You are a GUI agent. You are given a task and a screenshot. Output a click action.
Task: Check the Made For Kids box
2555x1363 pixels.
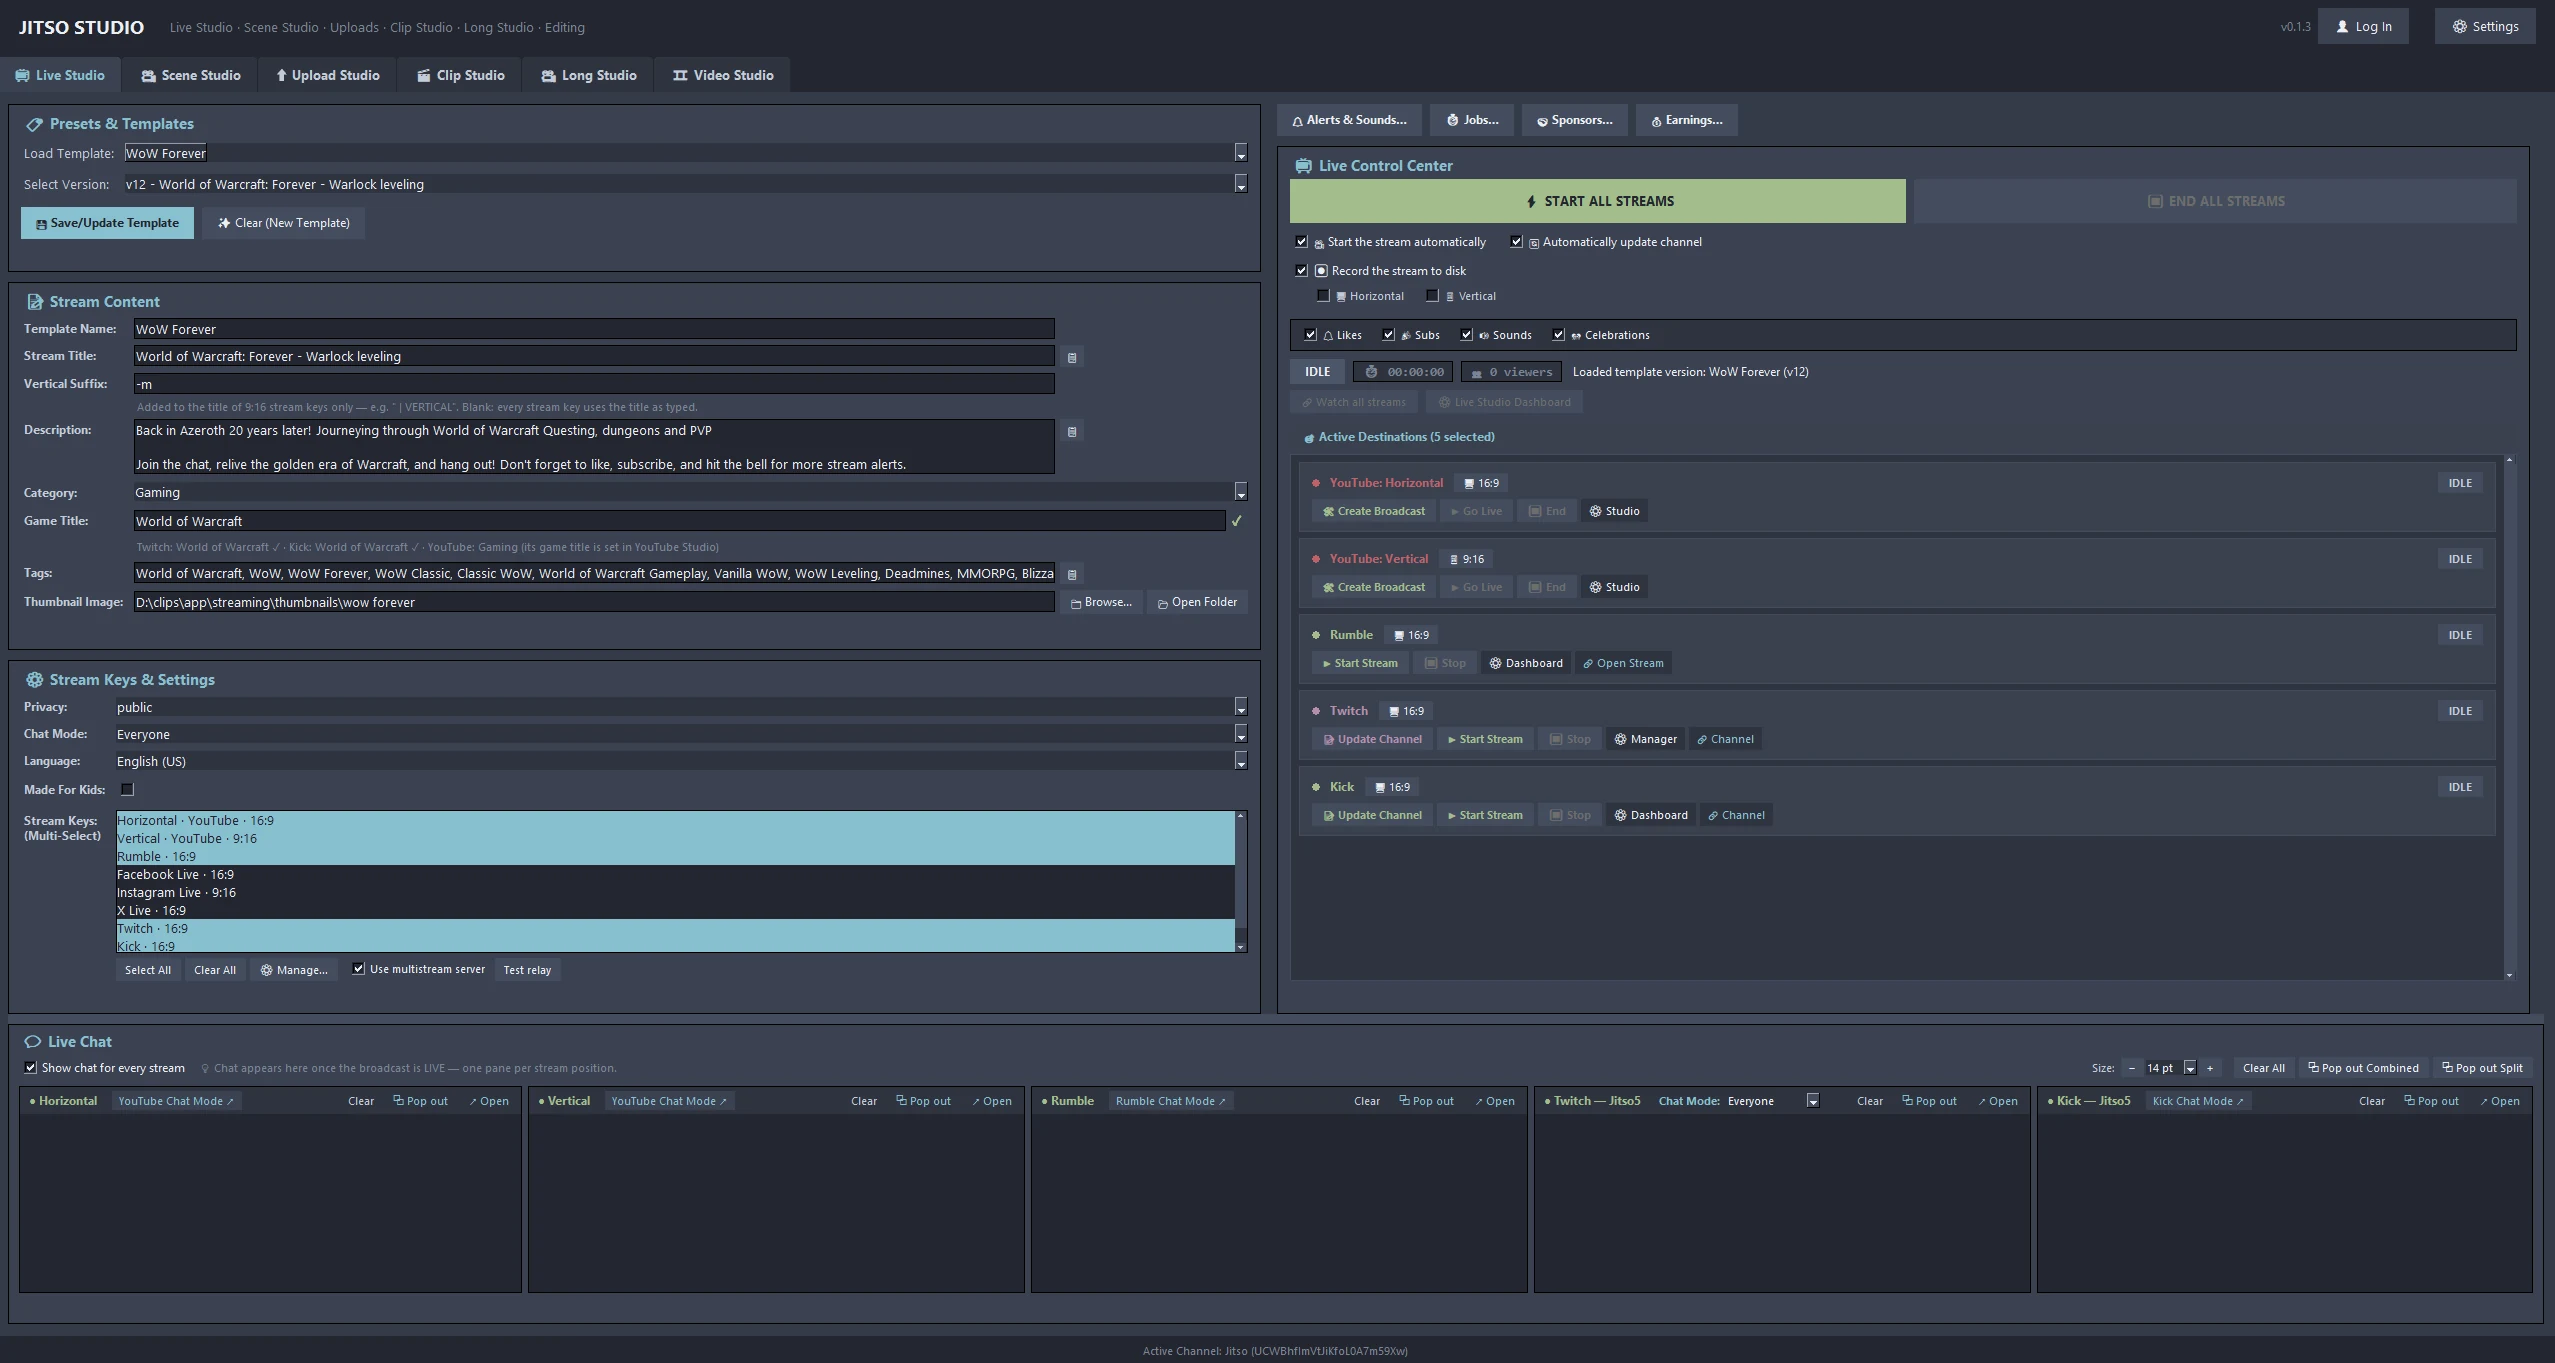click(x=127, y=790)
